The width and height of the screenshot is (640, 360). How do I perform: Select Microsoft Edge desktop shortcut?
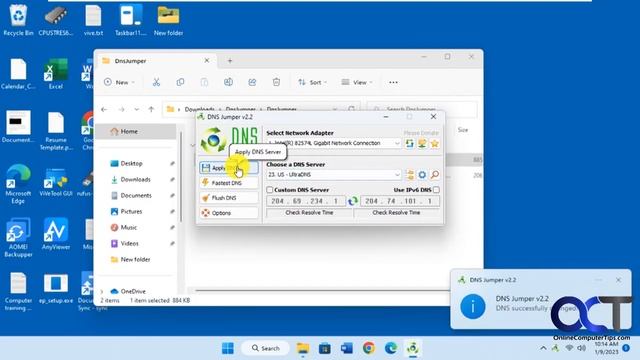18,184
